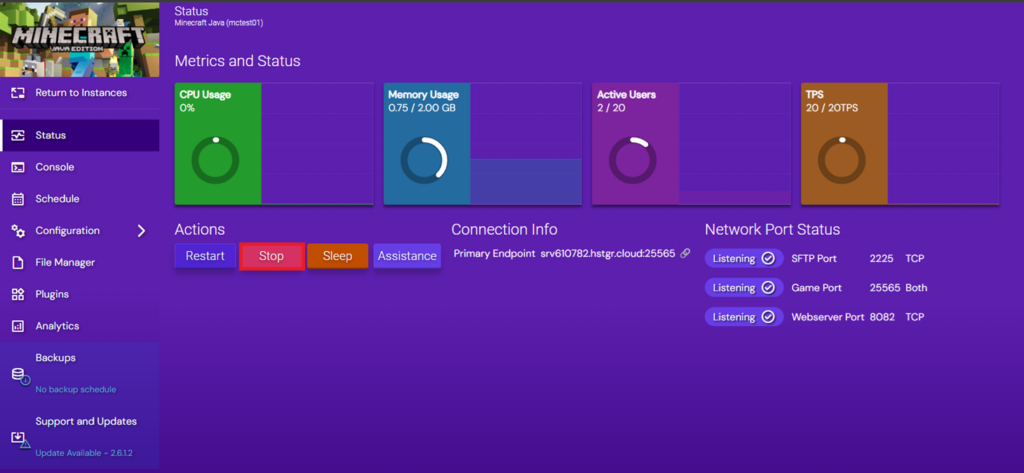The width and height of the screenshot is (1024, 473).
Task: Click the Support and Updates download icon
Action: [x=20, y=439]
